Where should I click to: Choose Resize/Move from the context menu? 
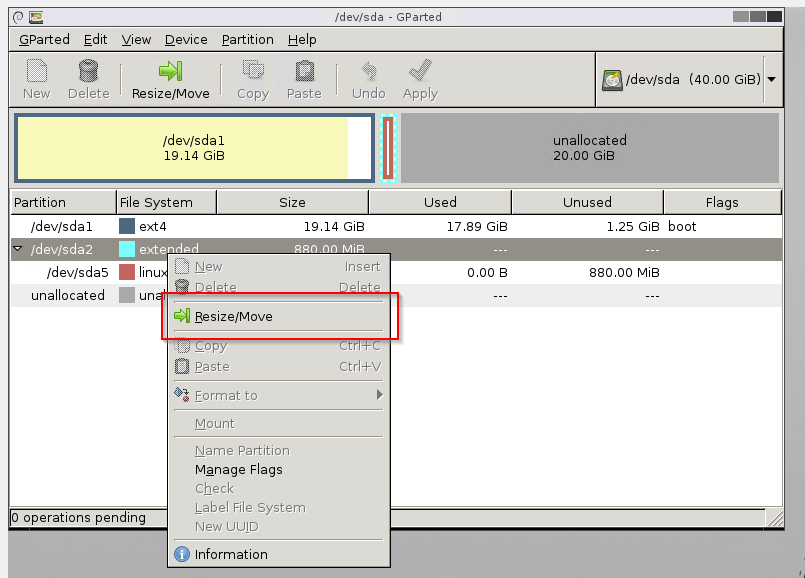coord(279,316)
